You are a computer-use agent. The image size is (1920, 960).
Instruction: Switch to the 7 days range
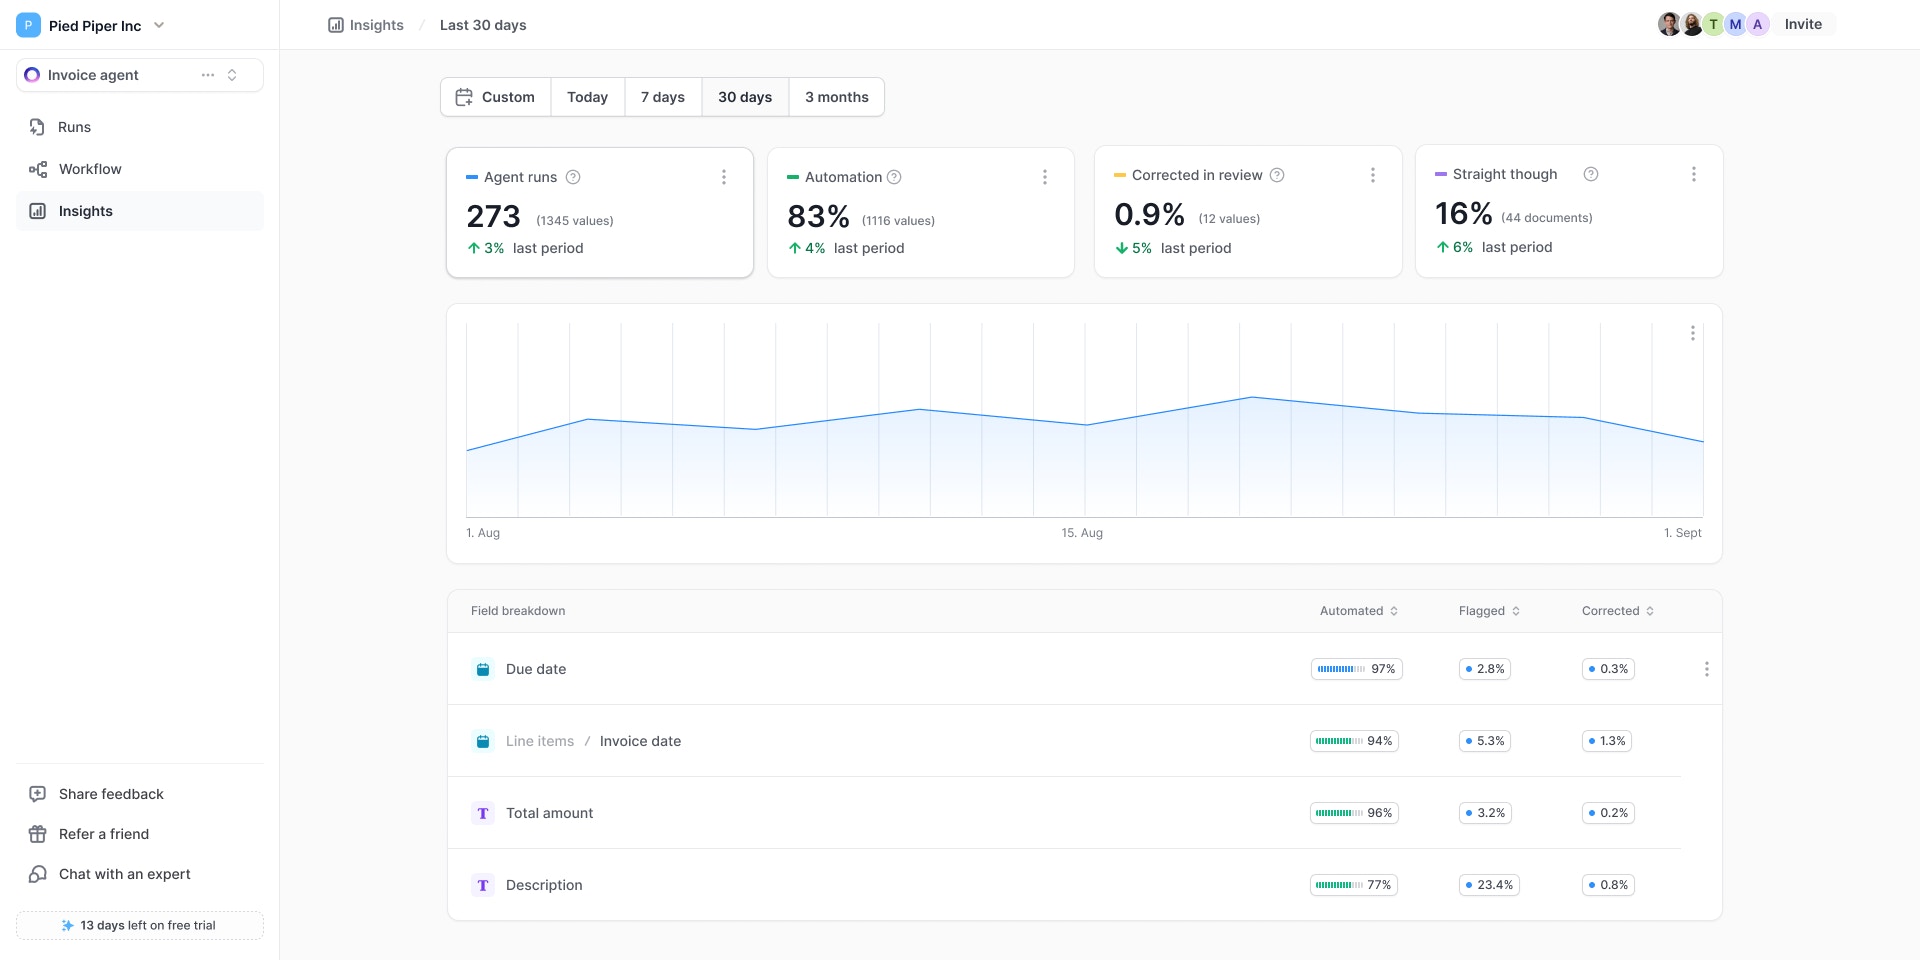tap(663, 97)
